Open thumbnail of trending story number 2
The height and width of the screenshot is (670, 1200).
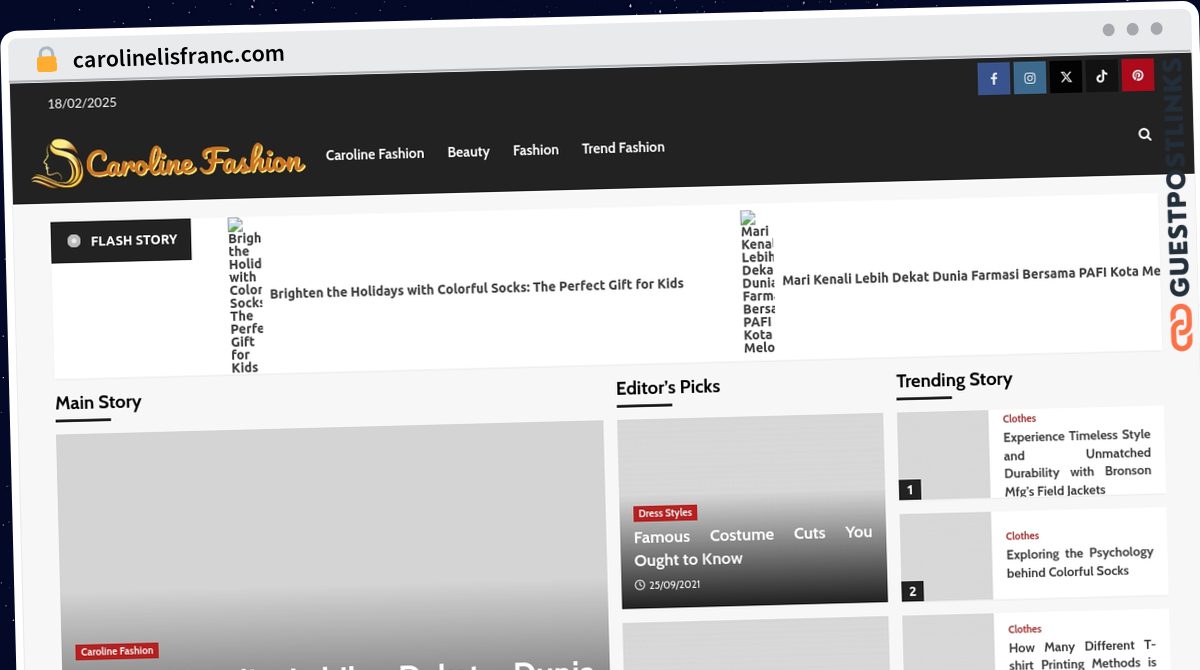tap(946, 557)
